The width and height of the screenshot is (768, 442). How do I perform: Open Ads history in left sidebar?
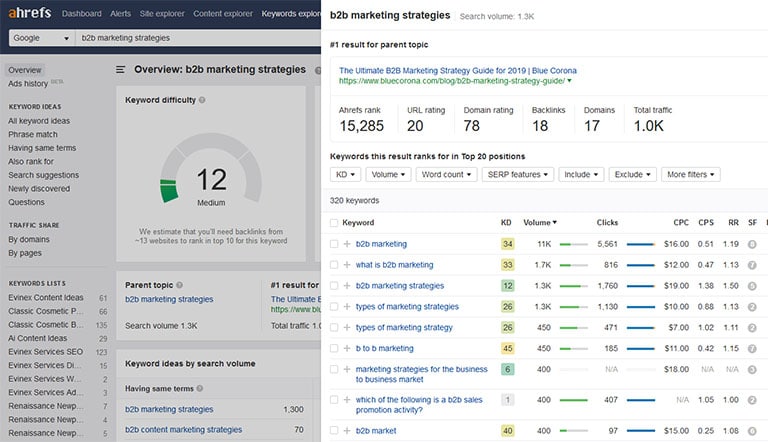(x=28, y=84)
